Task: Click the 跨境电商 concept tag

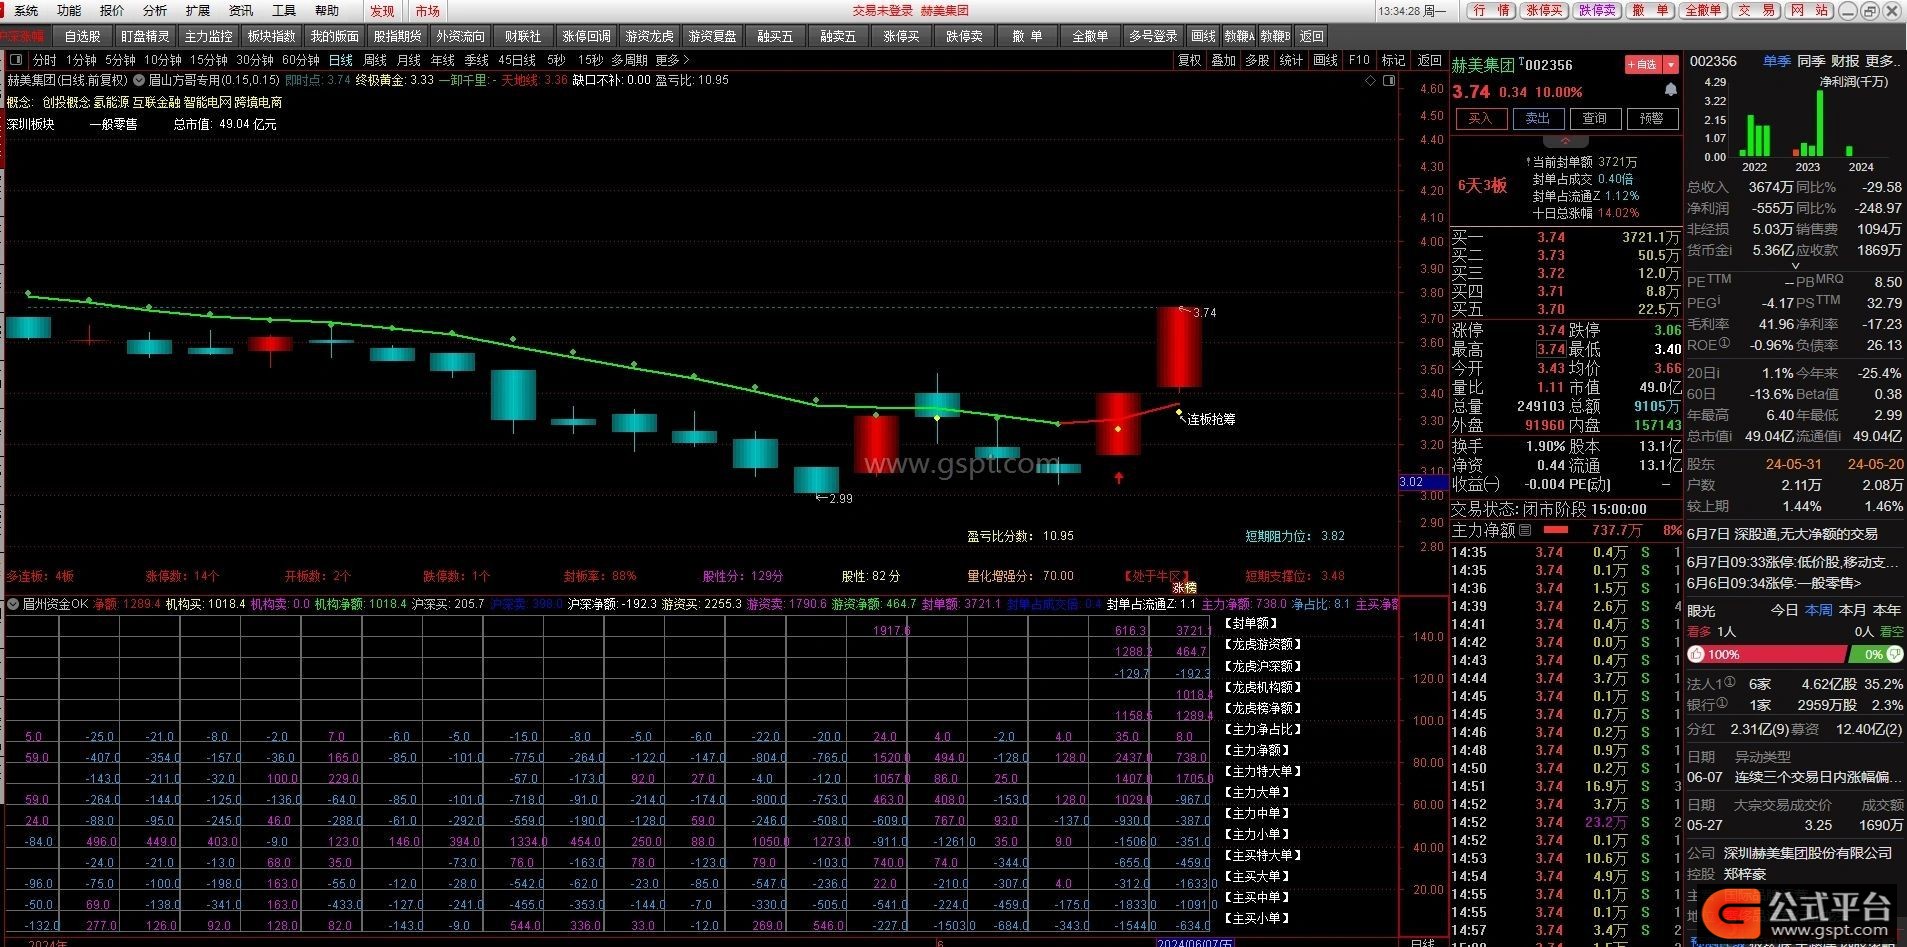Action: pyautogui.click(x=258, y=102)
